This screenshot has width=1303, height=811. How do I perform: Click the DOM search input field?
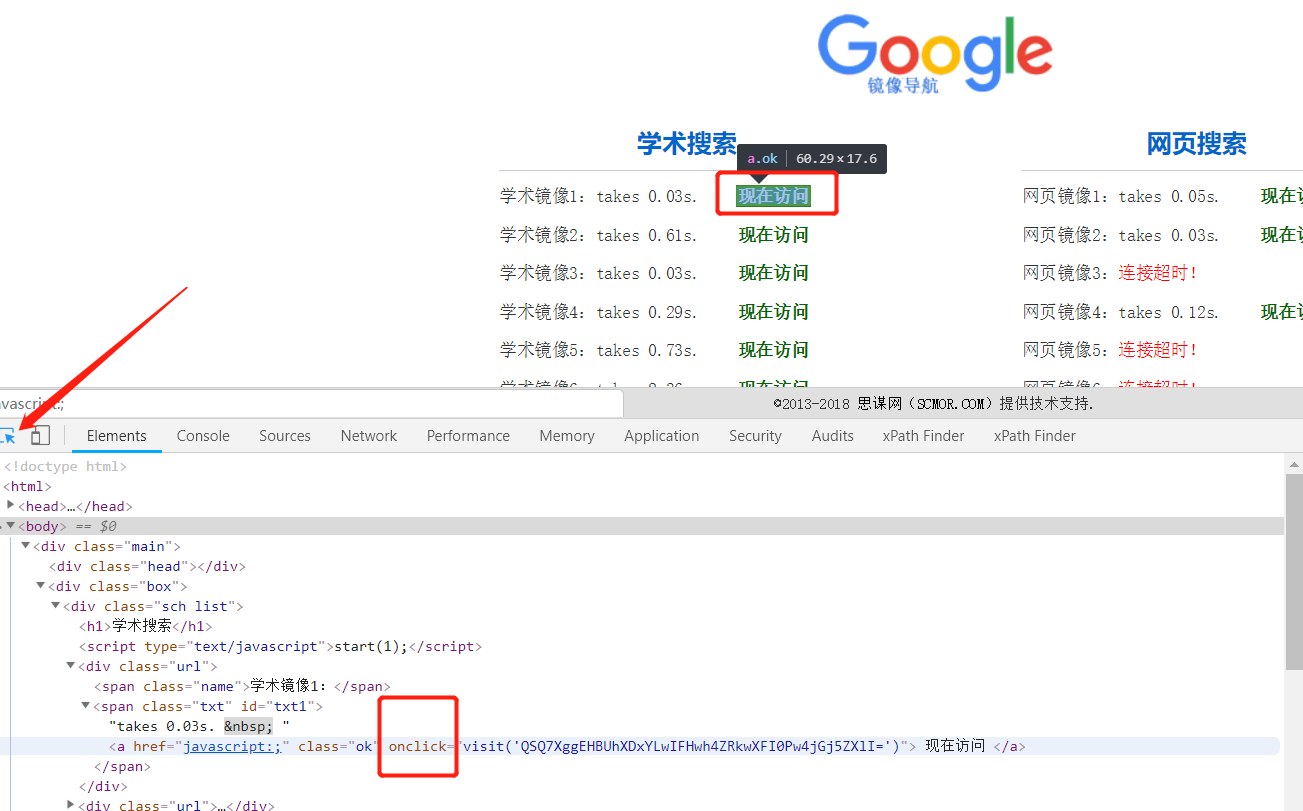300,402
